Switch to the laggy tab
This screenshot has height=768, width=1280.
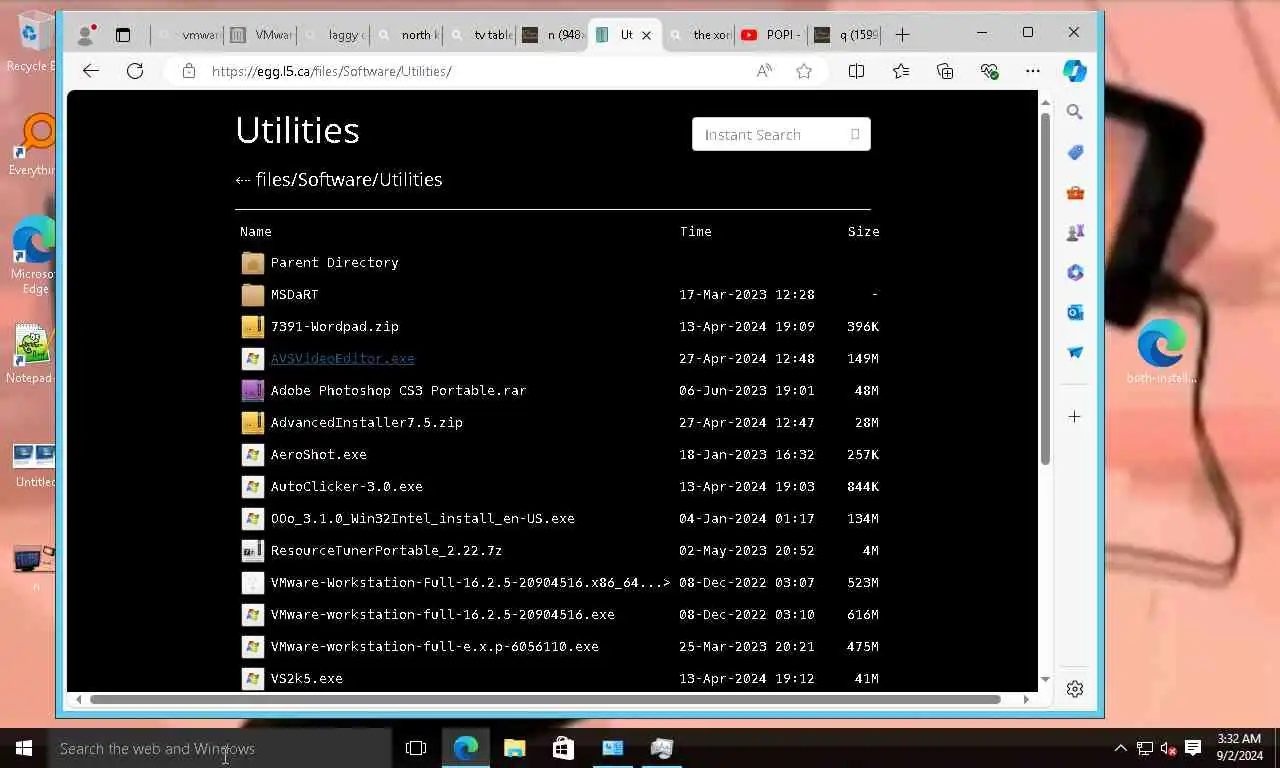[x=334, y=35]
